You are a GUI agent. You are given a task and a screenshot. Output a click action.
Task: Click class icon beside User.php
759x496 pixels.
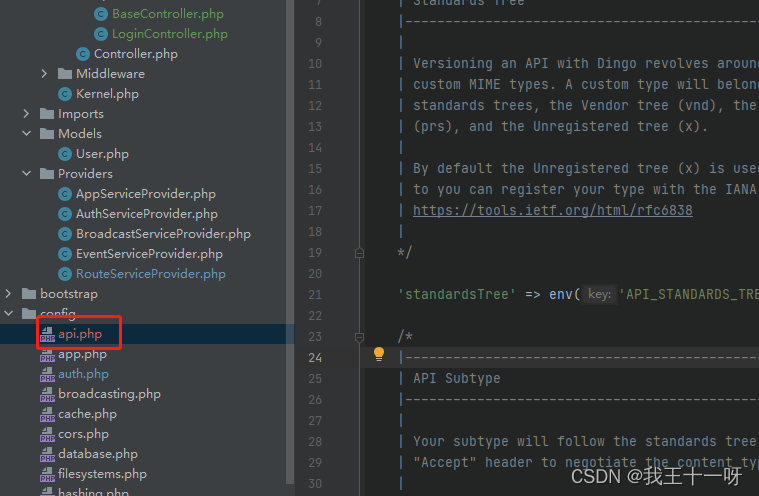[x=65, y=154]
